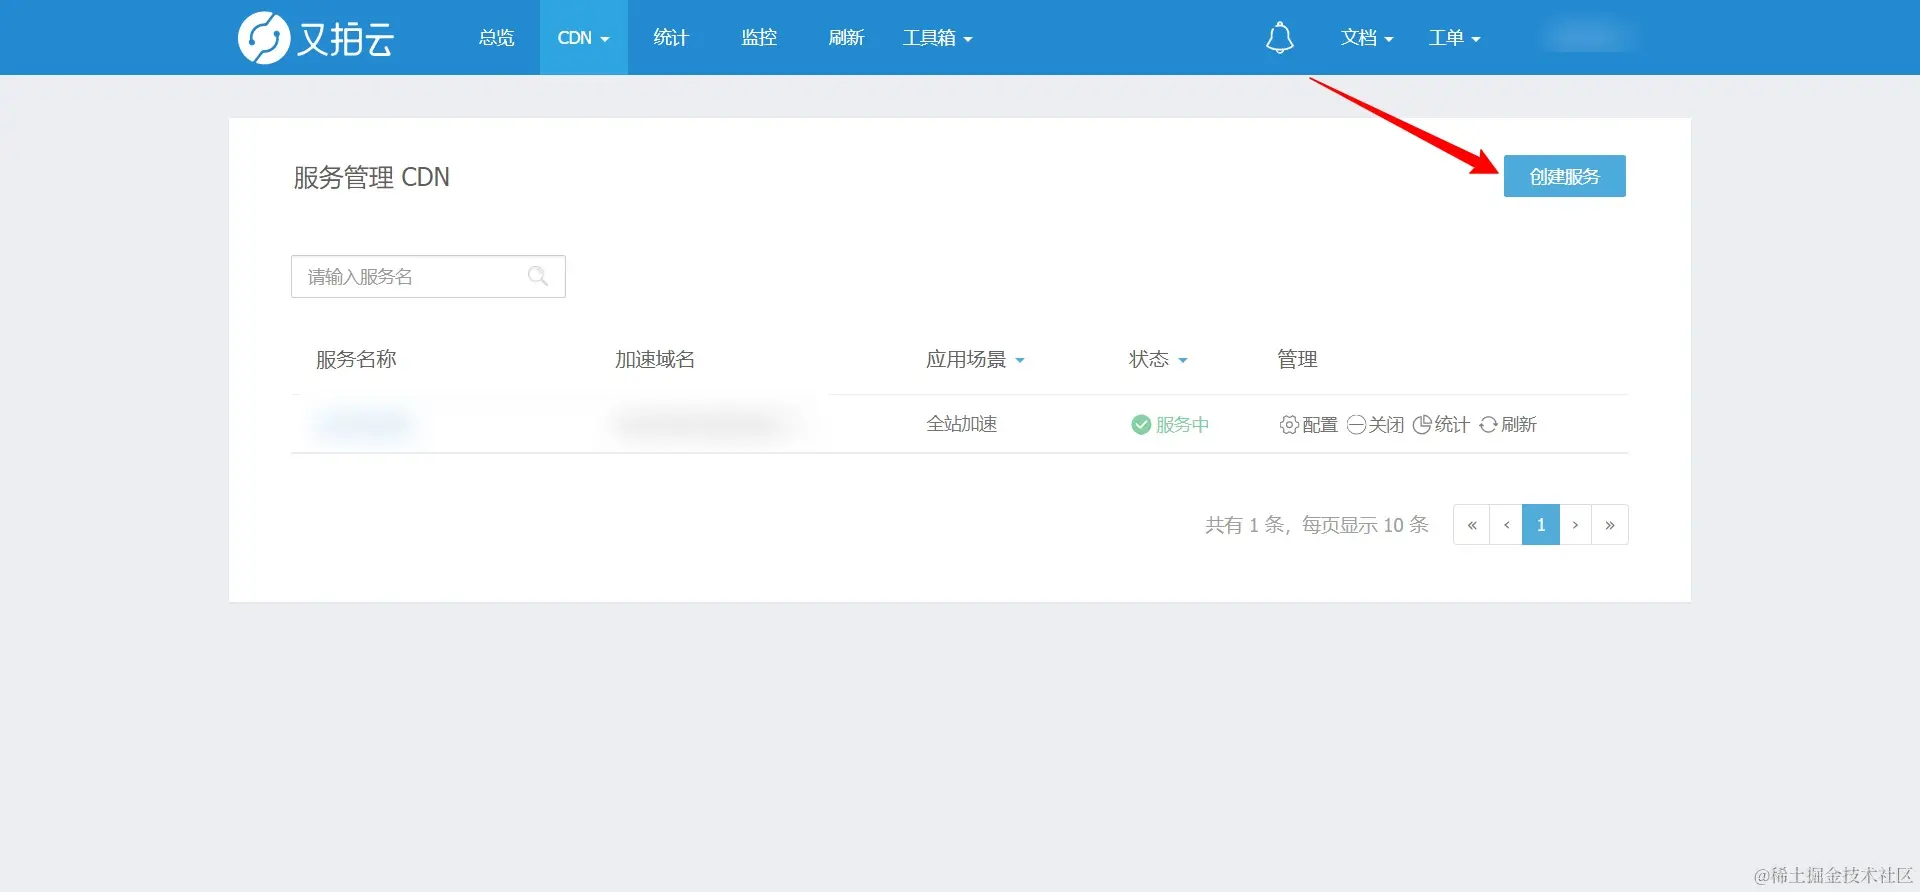This screenshot has width=1920, height=892.
Task: Open the 刷新 navigation item
Action: tap(846, 38)
